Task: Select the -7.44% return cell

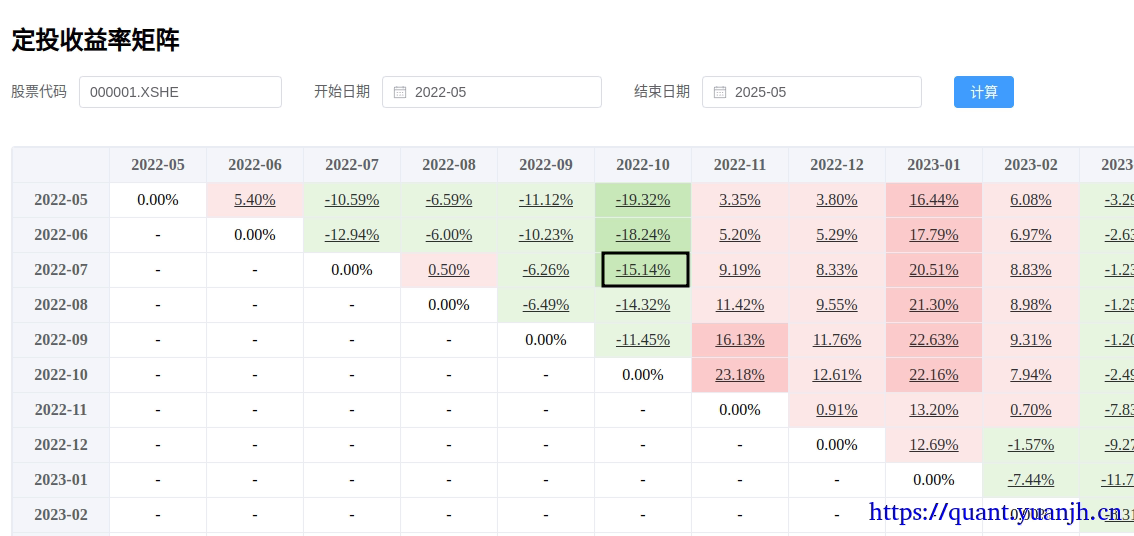Action: pos(1031,480)
